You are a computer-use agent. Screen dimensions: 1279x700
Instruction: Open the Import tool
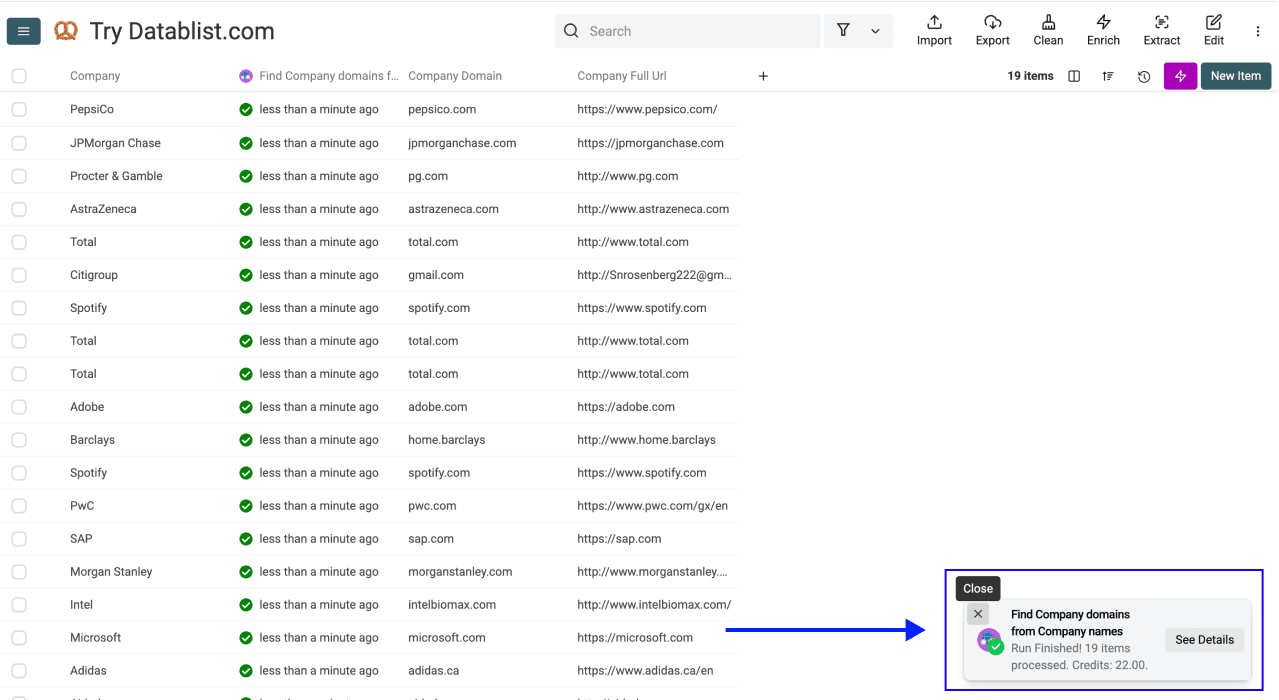pos(933,30)
